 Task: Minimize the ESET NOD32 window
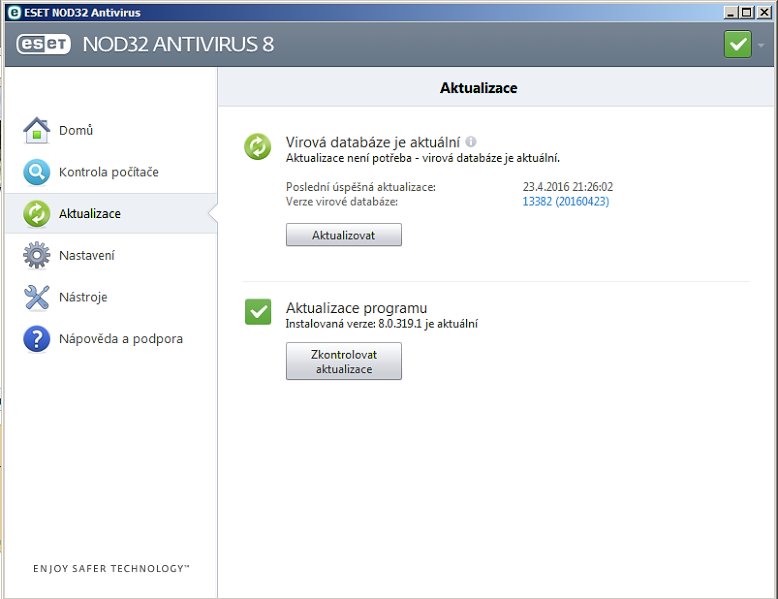(729, 12)
